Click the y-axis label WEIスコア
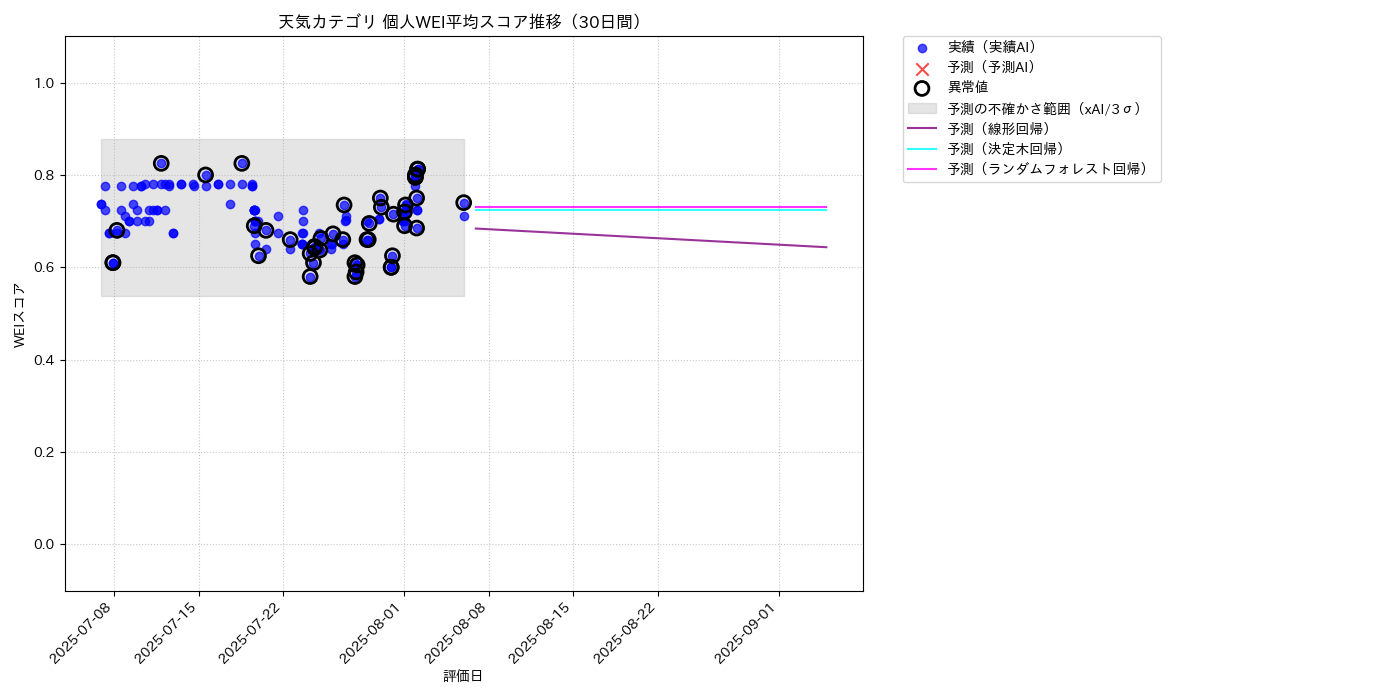Image resolution: width=1400 pixels, height=700 pixels. 20,315
